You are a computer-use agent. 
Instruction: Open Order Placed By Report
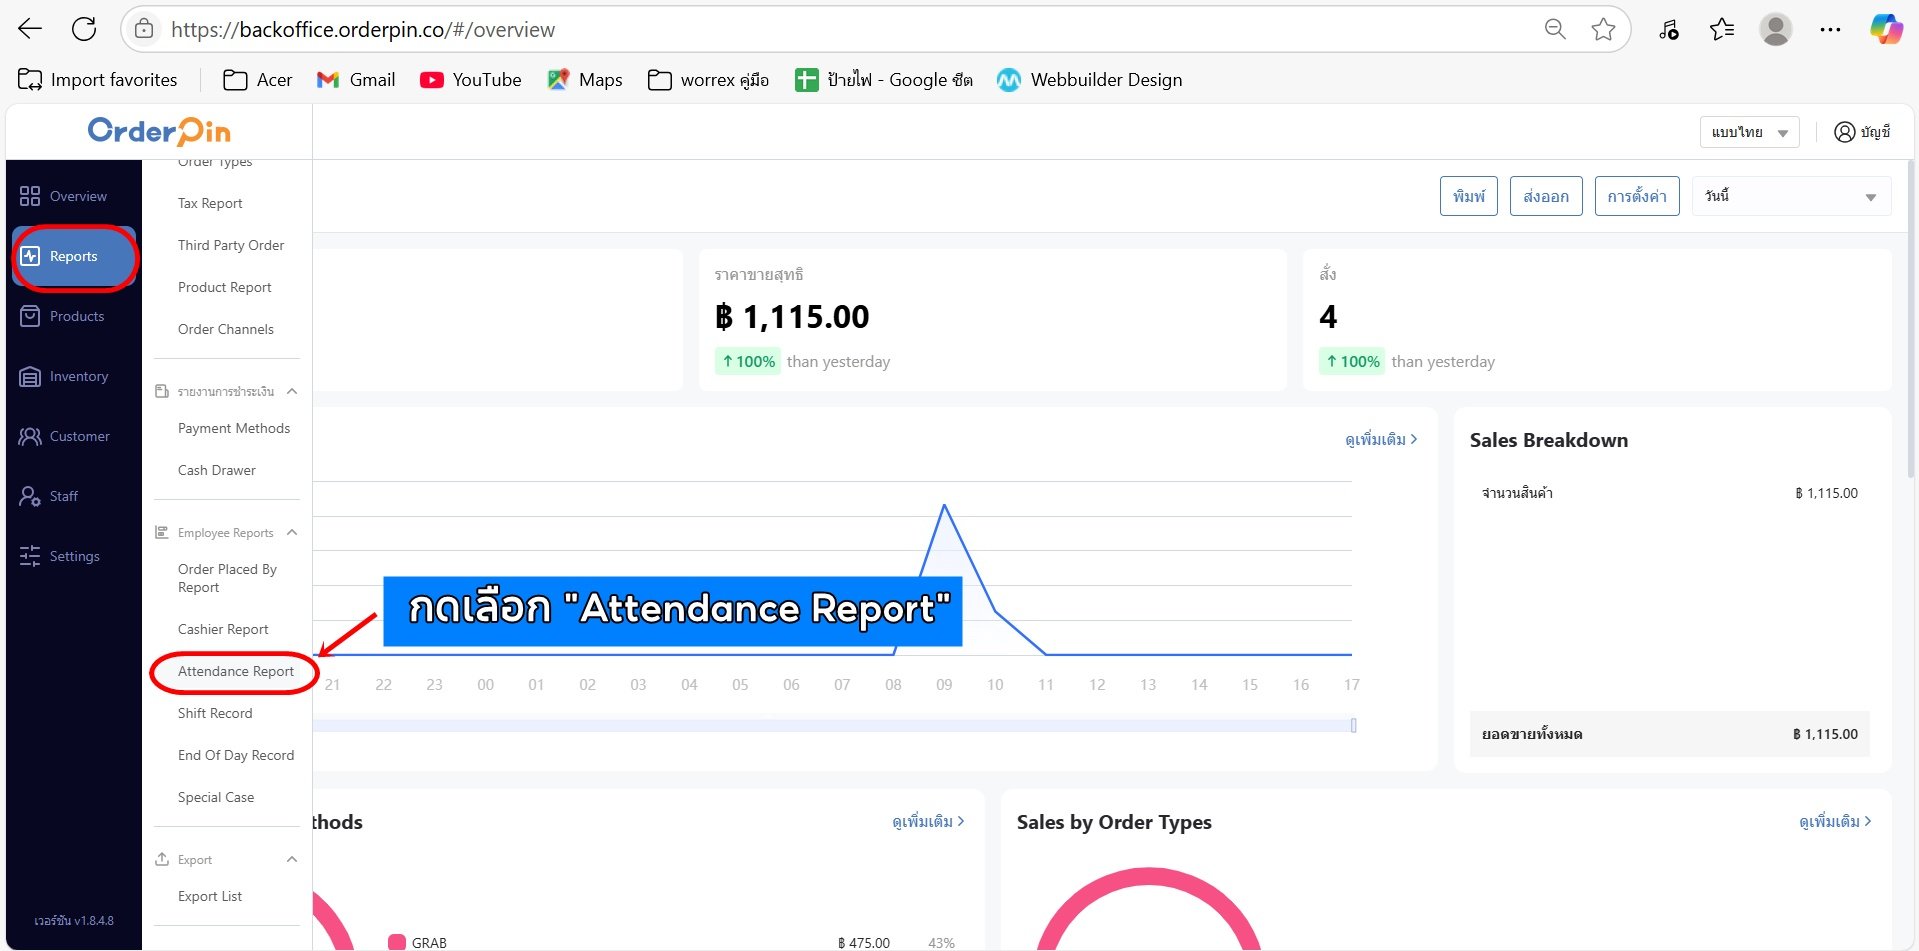click(228, 578)
